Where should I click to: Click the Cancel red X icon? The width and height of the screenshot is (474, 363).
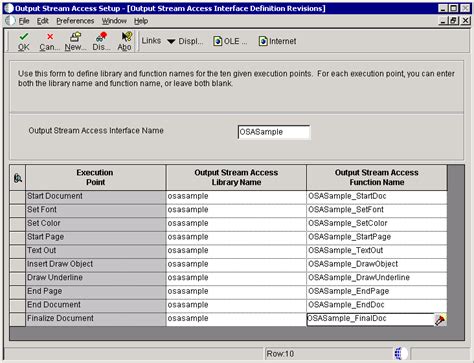click(x=50, y=36)
